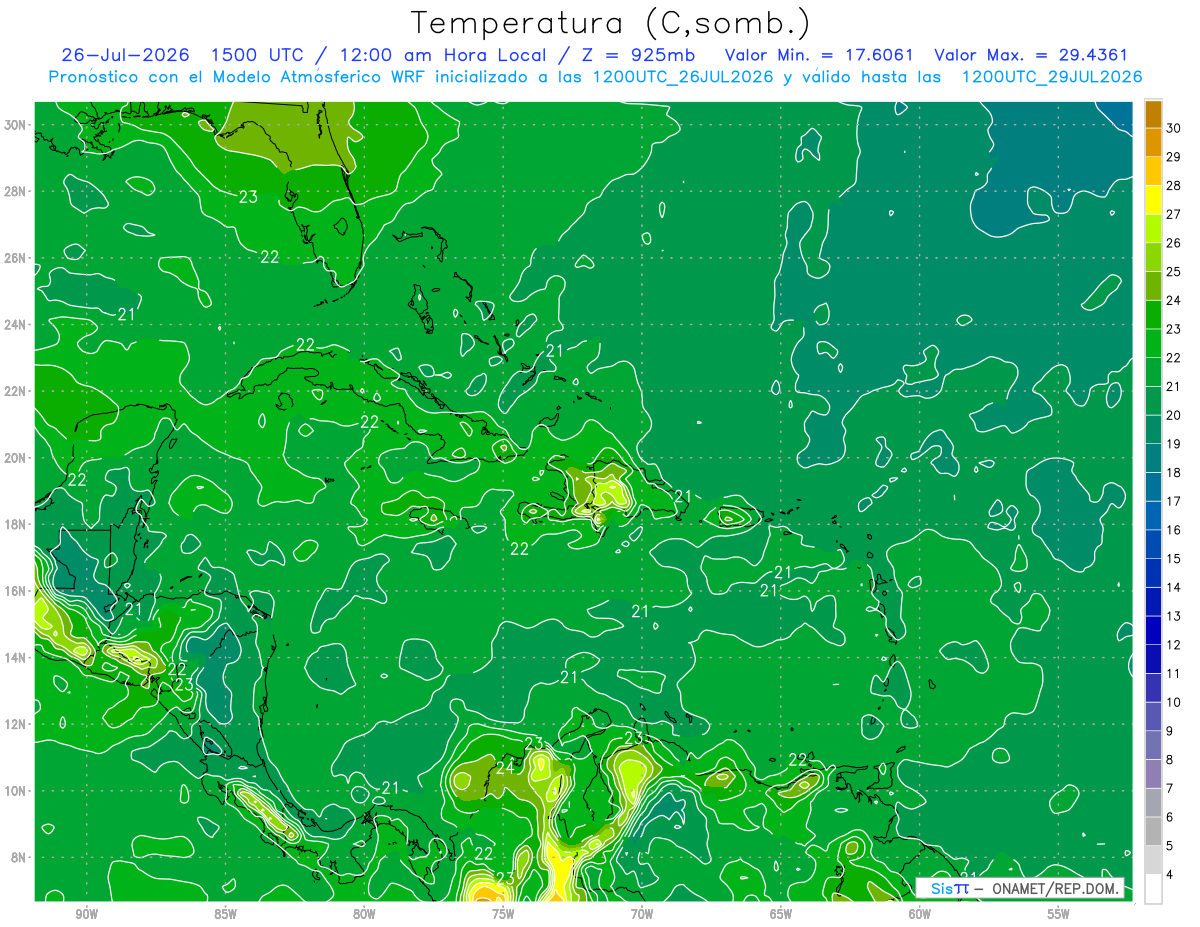Click the "70W" longitude axis label
The height and width of the screenshot is (927, 1200).
coord(642,914)
